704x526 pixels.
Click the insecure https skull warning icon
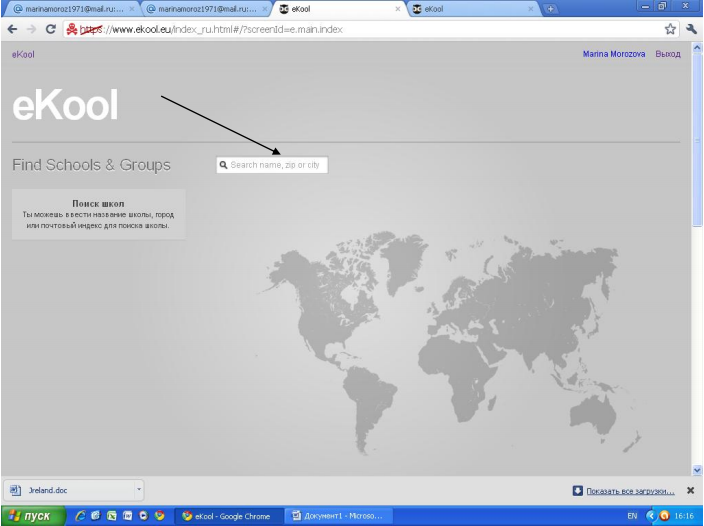(x=71, y=30)
